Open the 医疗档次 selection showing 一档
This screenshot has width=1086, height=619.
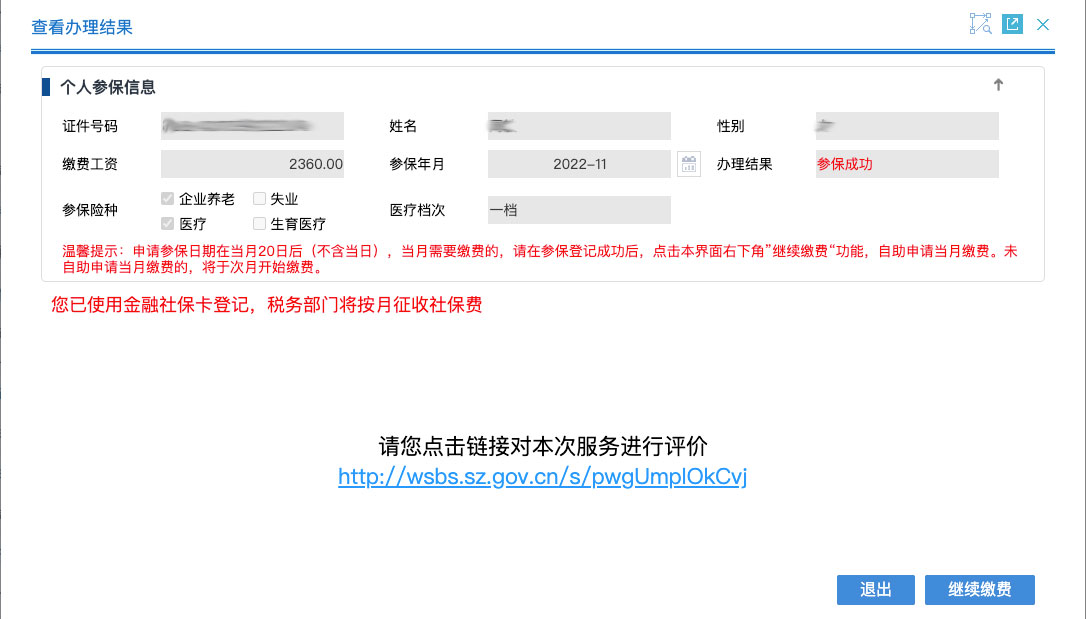pos(578,210)
